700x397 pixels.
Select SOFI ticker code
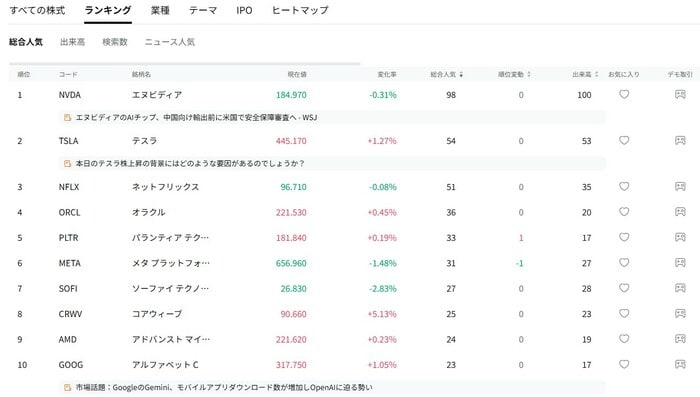(68, 288)
